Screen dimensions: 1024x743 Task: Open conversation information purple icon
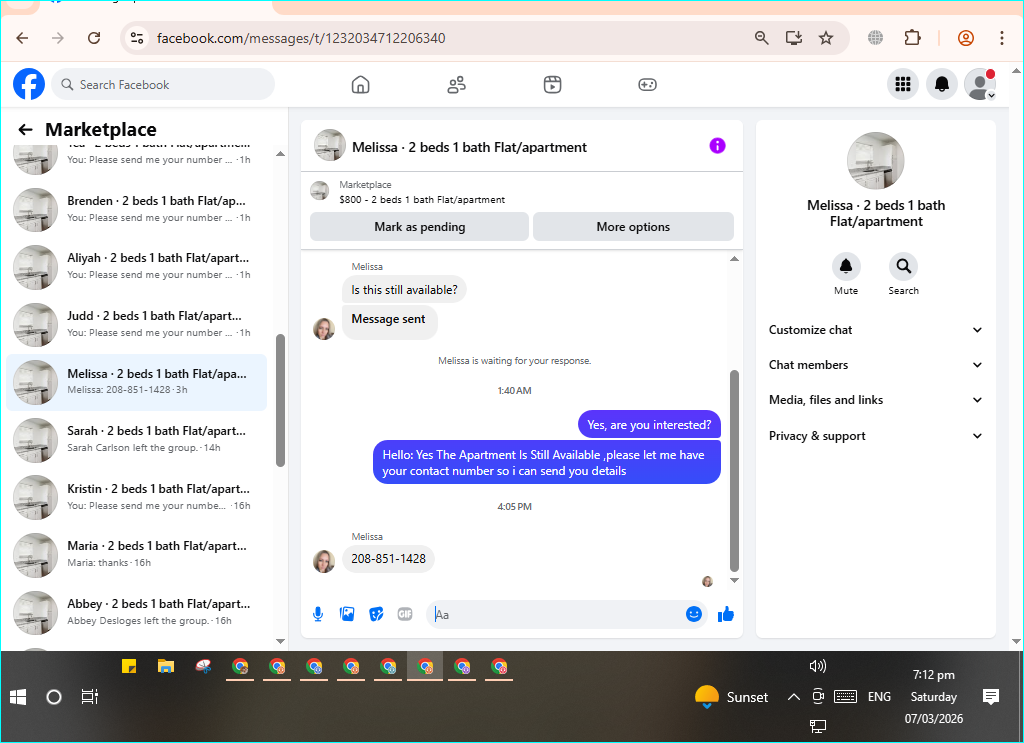coord(717,146)
